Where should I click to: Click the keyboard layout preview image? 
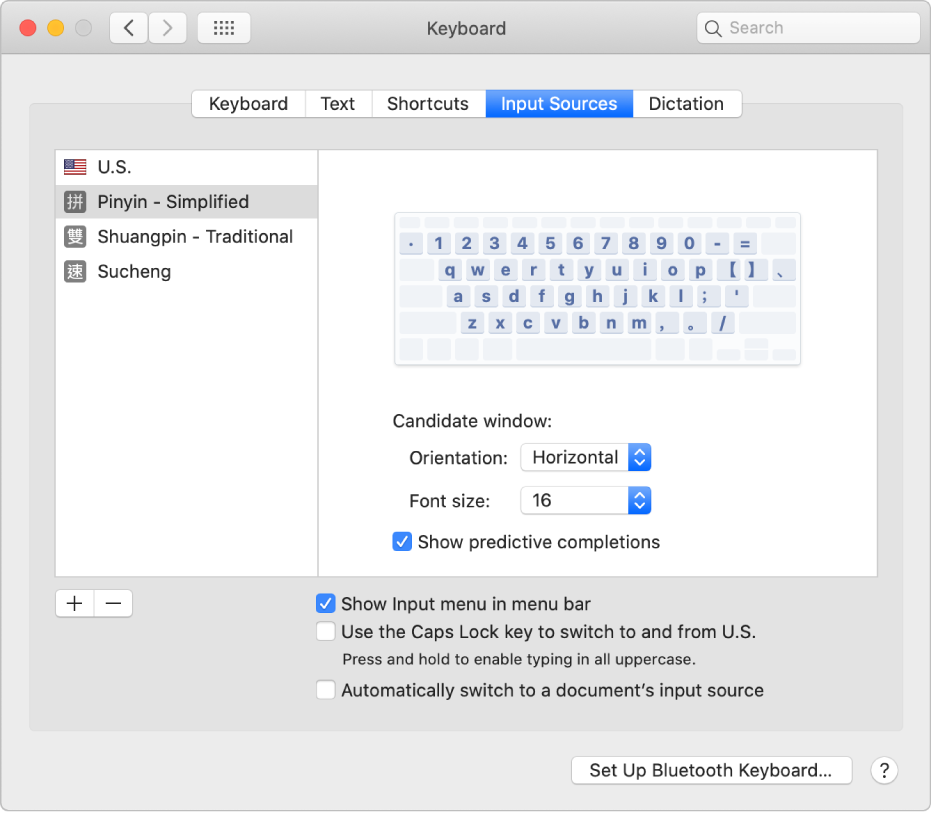(597, 289)
